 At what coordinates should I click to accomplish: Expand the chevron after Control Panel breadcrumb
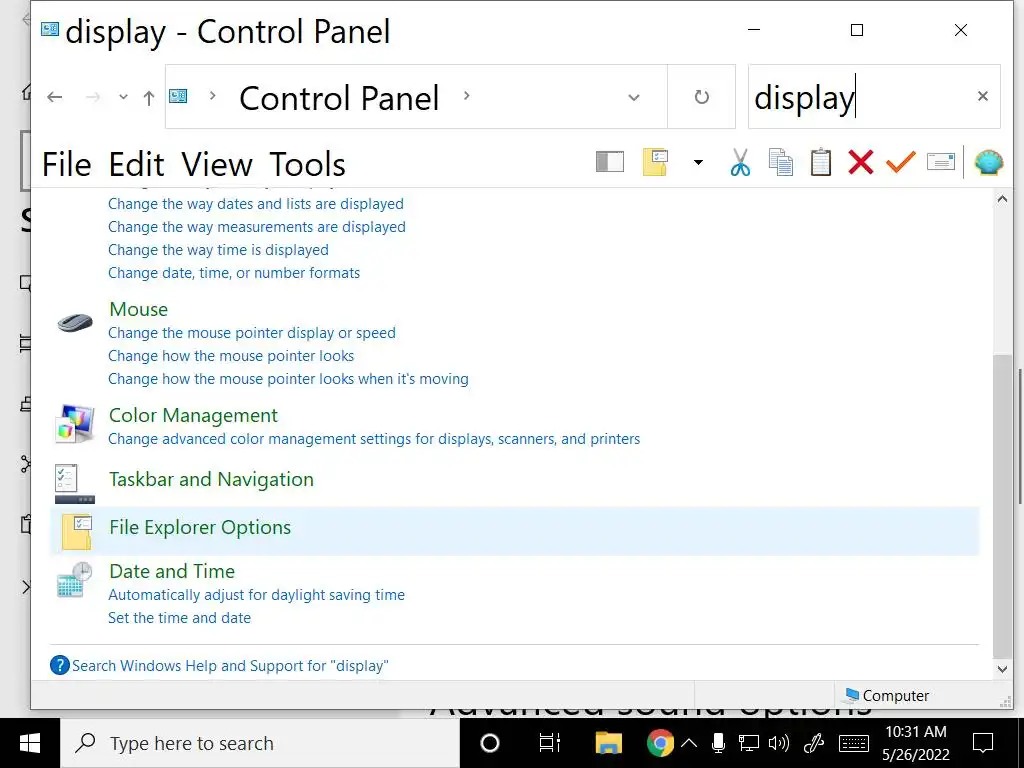(466, 95)
